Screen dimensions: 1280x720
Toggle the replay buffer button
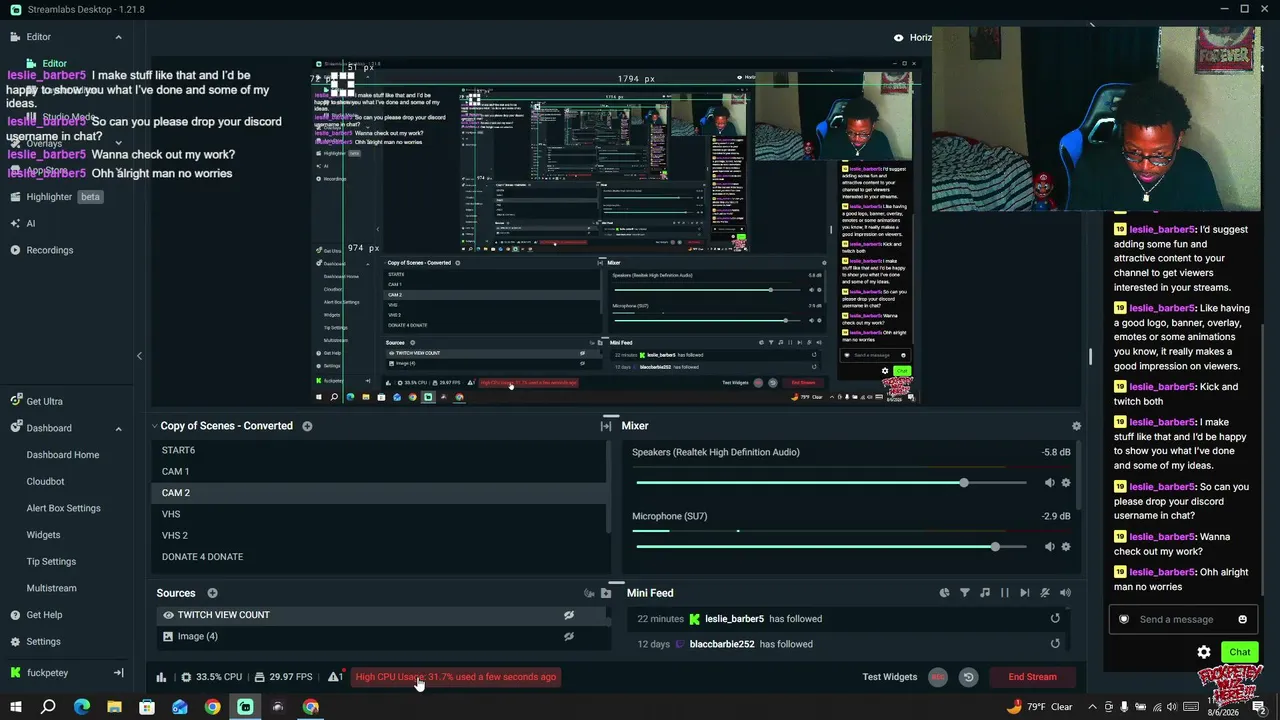coord(968,677)
